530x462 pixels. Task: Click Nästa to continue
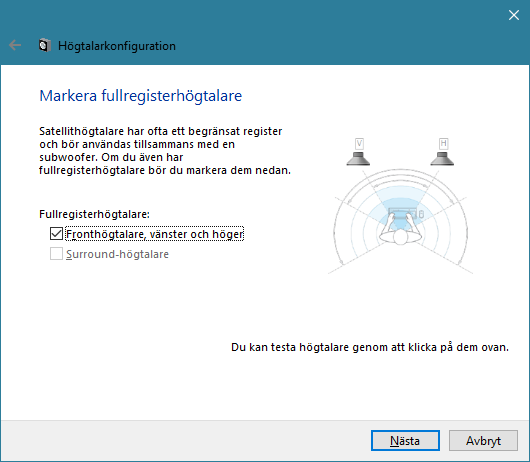(x=405, y=440)
